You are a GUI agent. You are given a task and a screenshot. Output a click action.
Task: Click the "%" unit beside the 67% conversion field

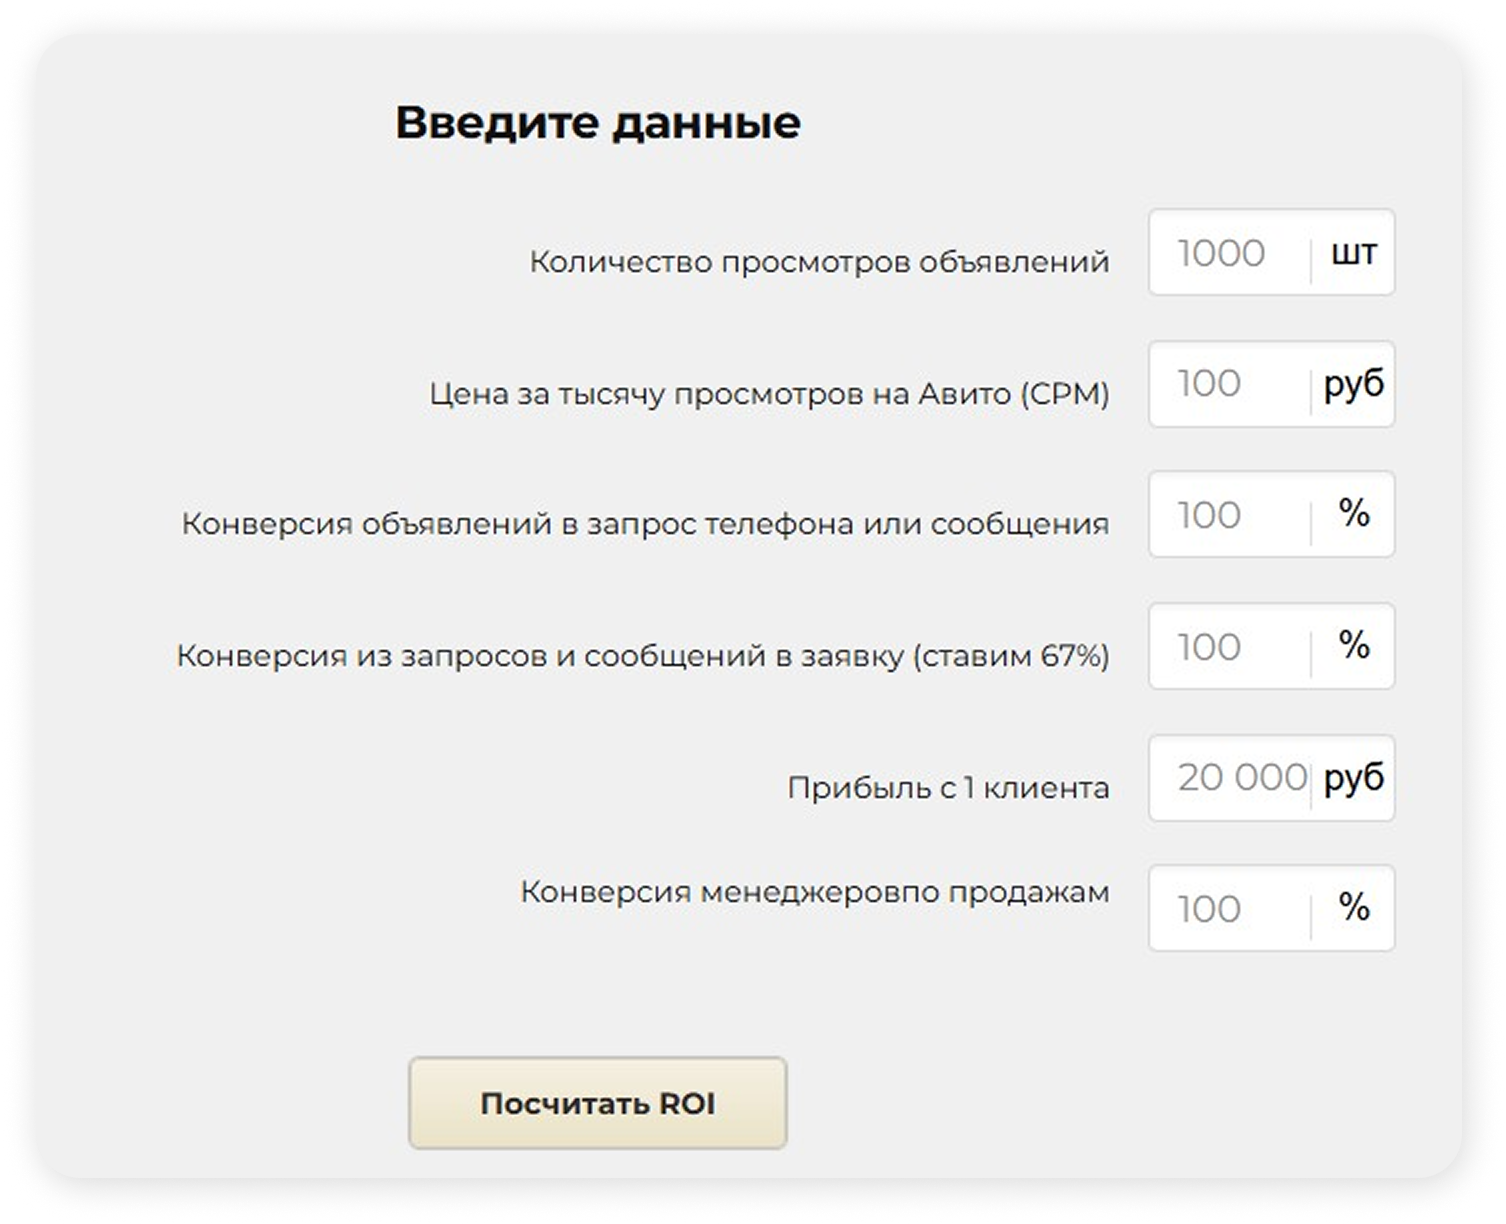(x=1354, y=646)
